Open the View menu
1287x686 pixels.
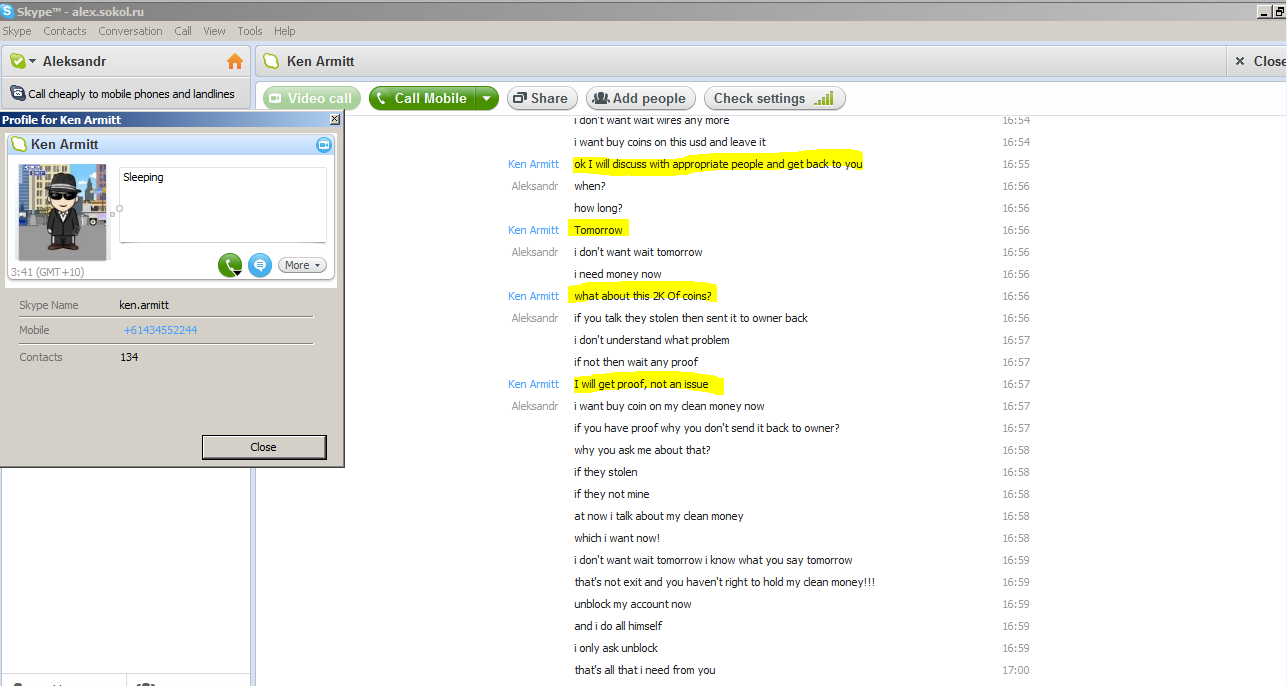[214, 31]
